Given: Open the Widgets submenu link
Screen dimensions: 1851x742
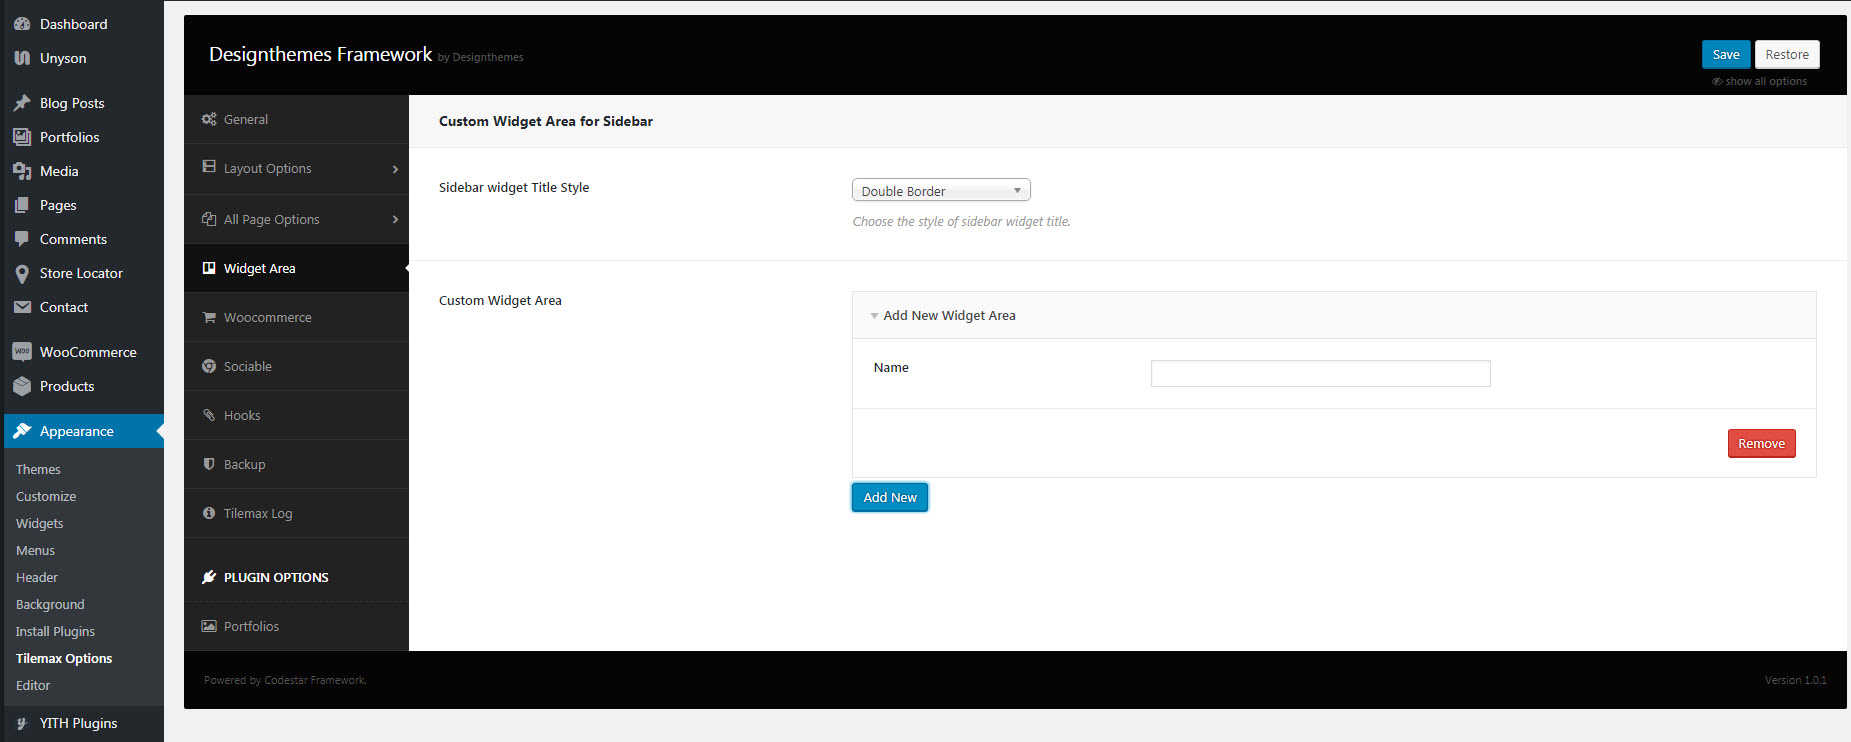Looking at the screenshot, I should [40, 523].
